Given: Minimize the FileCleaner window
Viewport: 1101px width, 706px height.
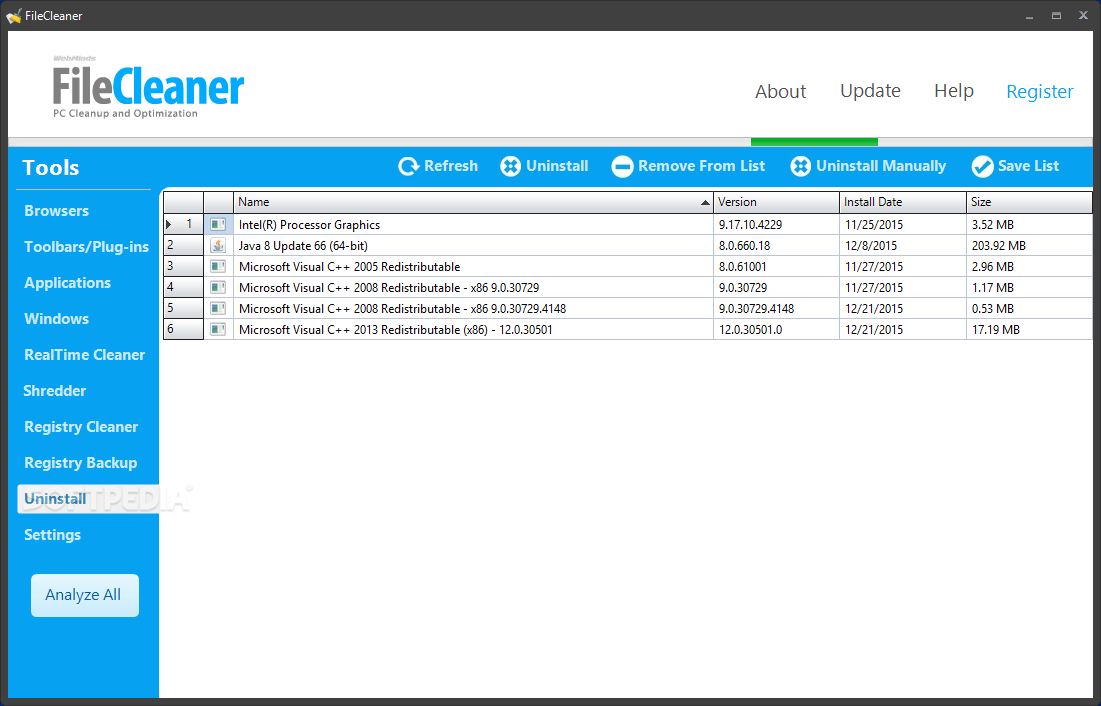Looking at the screenshot, I should [x=1029, y=15].
